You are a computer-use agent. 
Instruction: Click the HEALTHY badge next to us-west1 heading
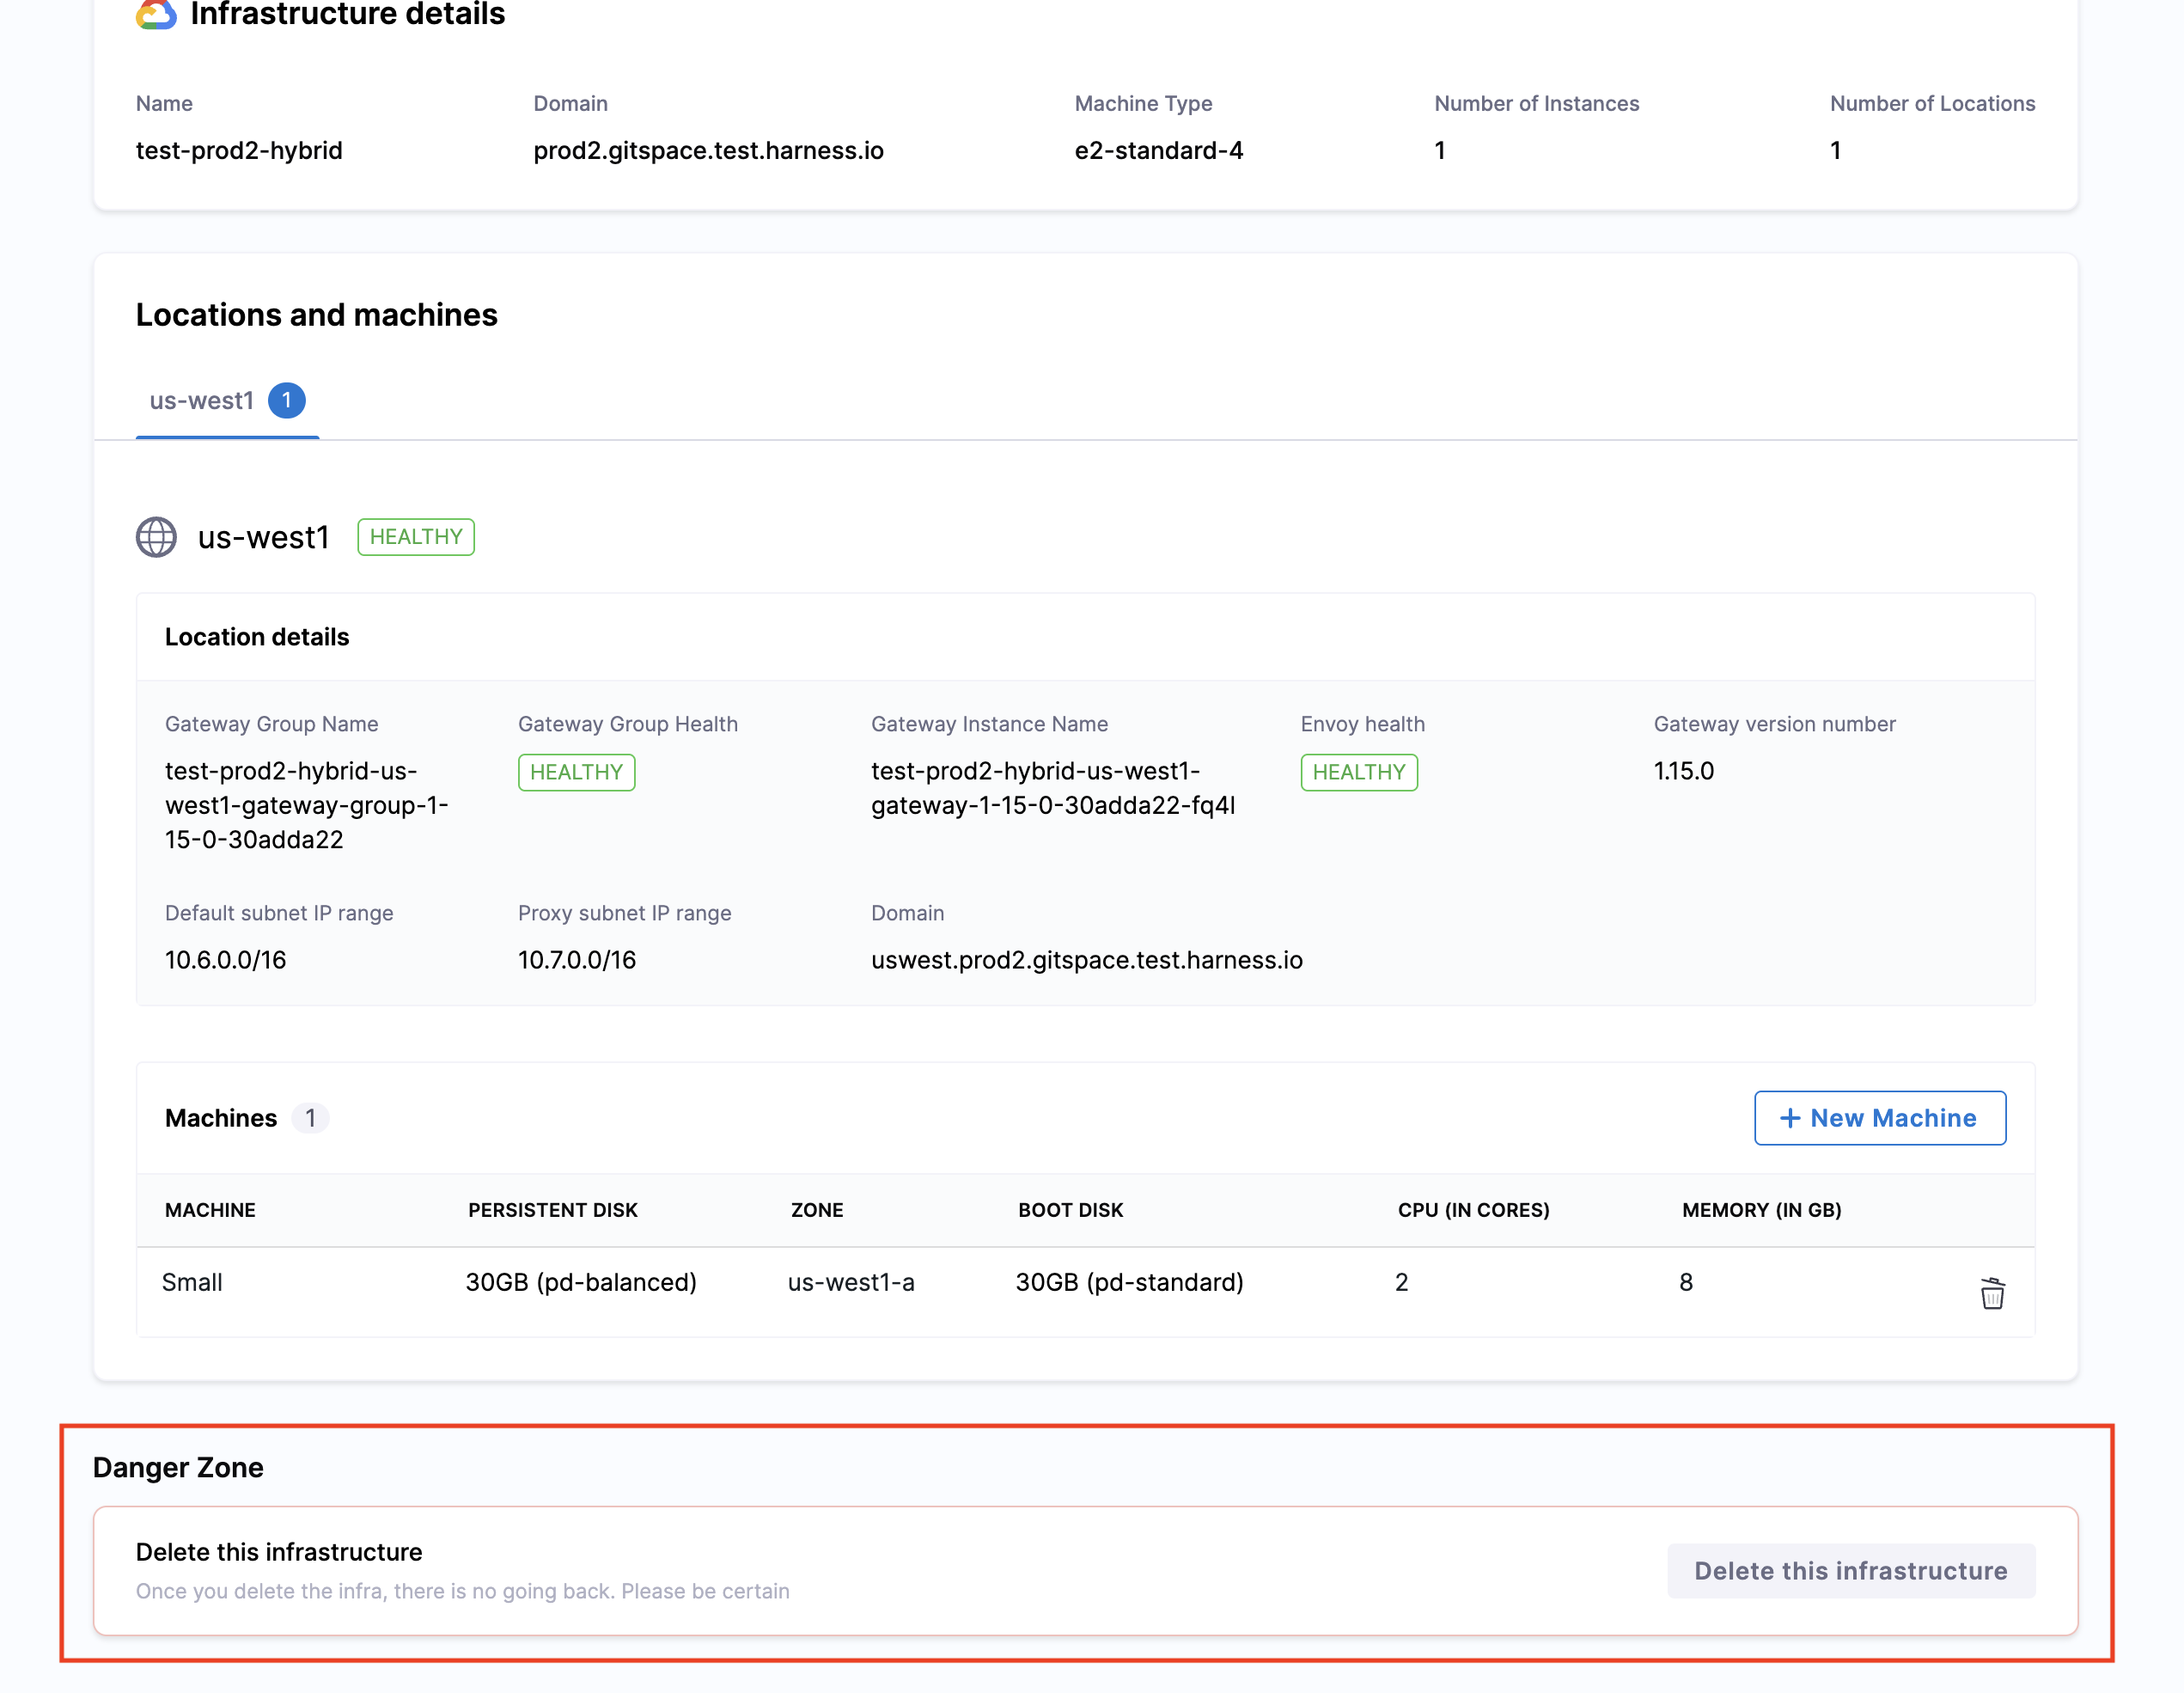tap(415, 537)
